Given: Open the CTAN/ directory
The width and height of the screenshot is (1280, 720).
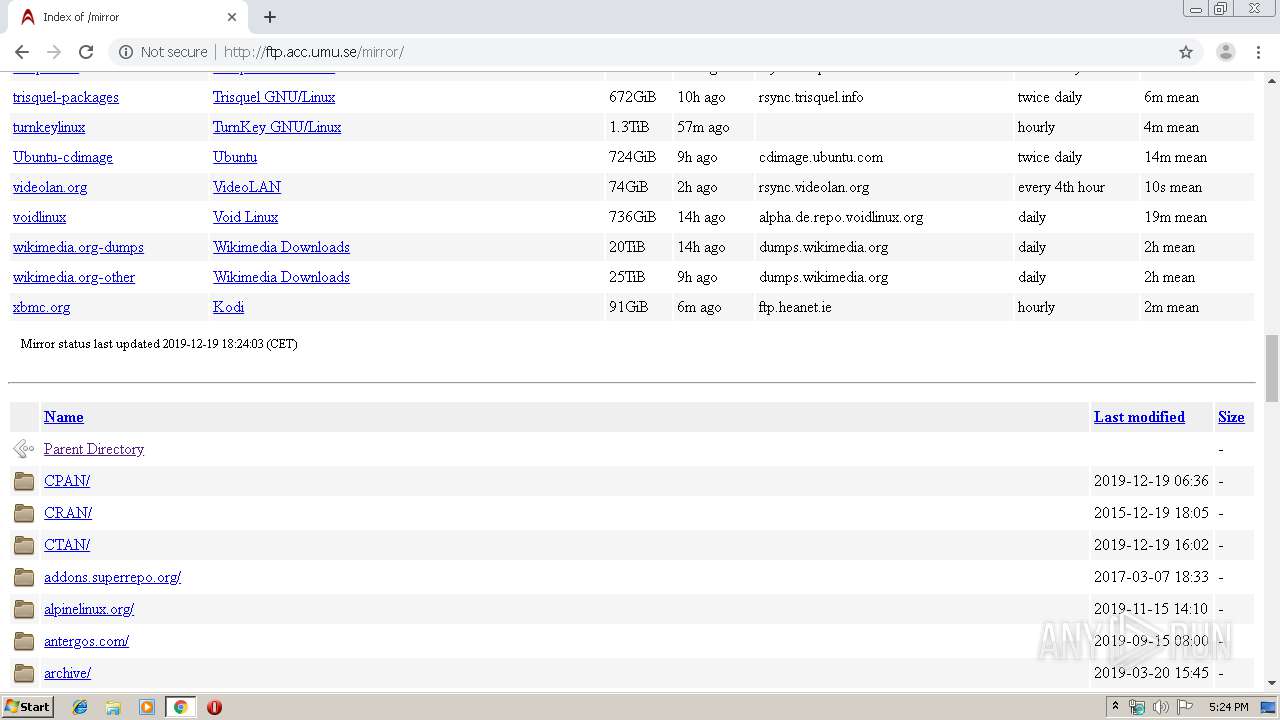Looking at the screenshot, I should click(x=67, y=545).
